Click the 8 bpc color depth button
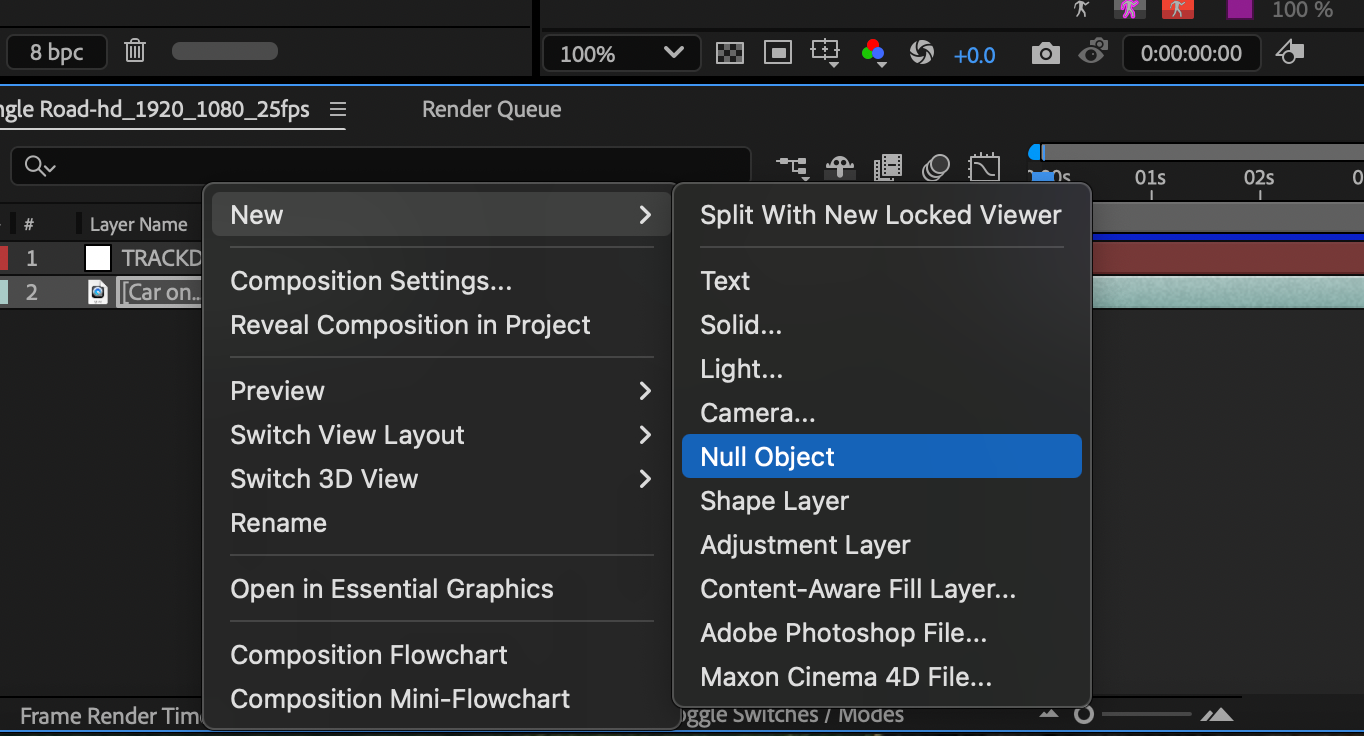This screenshot has height=736, width=1364. coord(56,52)
